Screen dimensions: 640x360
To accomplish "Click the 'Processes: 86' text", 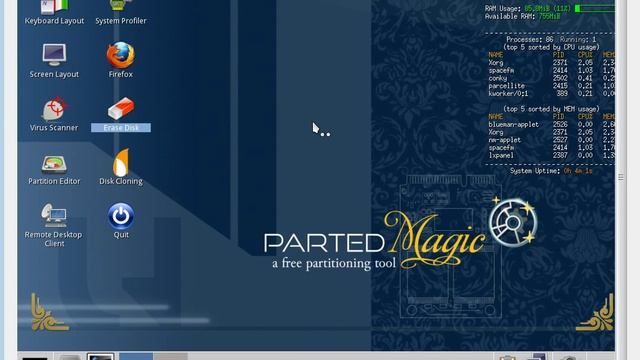I will pos(530,40).
